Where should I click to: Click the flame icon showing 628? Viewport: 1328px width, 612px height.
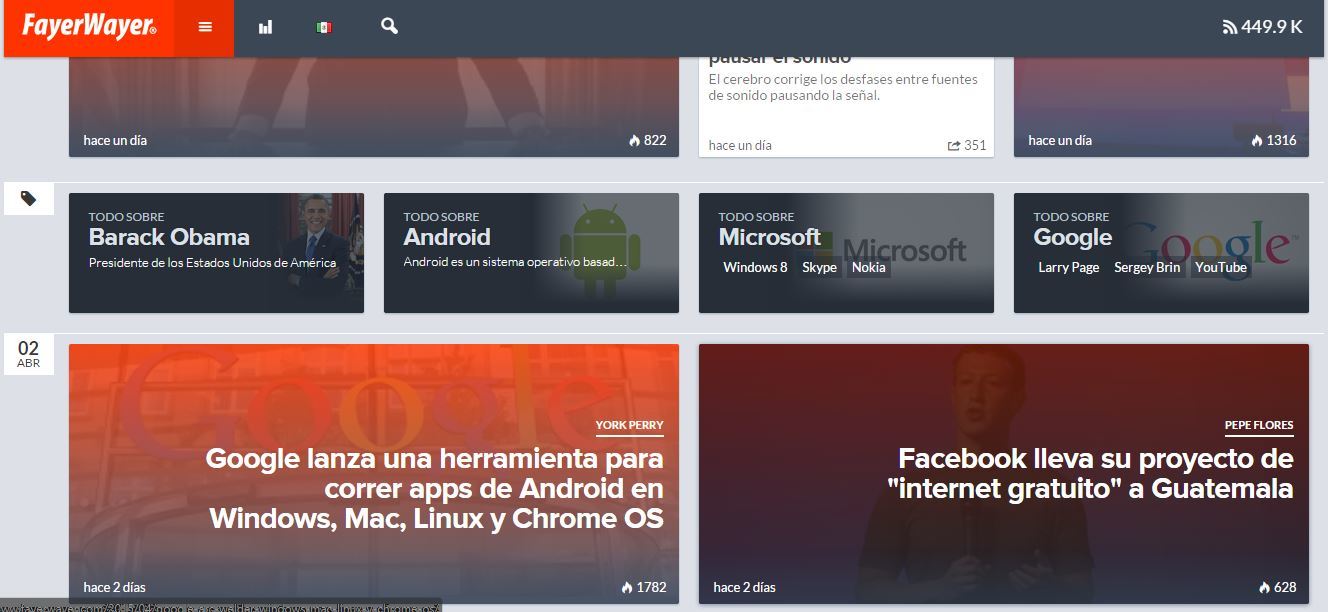pos(1265,587)
